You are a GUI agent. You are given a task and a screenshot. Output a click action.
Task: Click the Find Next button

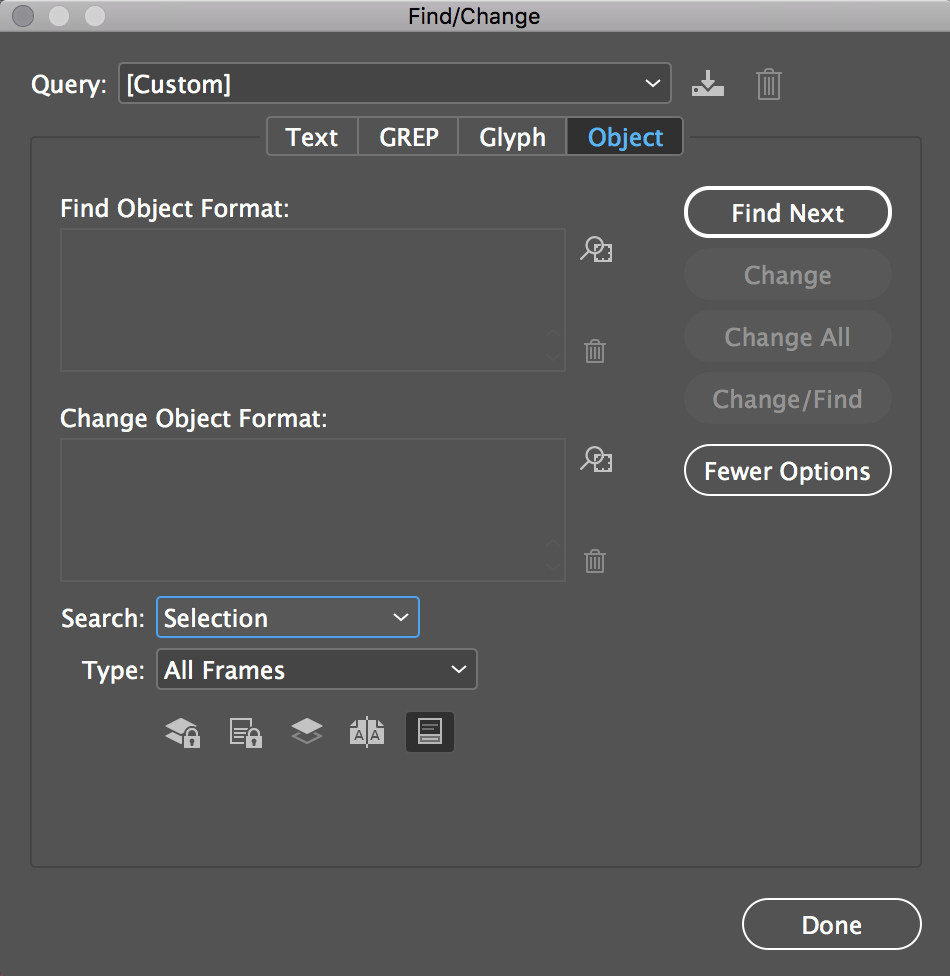788,212
